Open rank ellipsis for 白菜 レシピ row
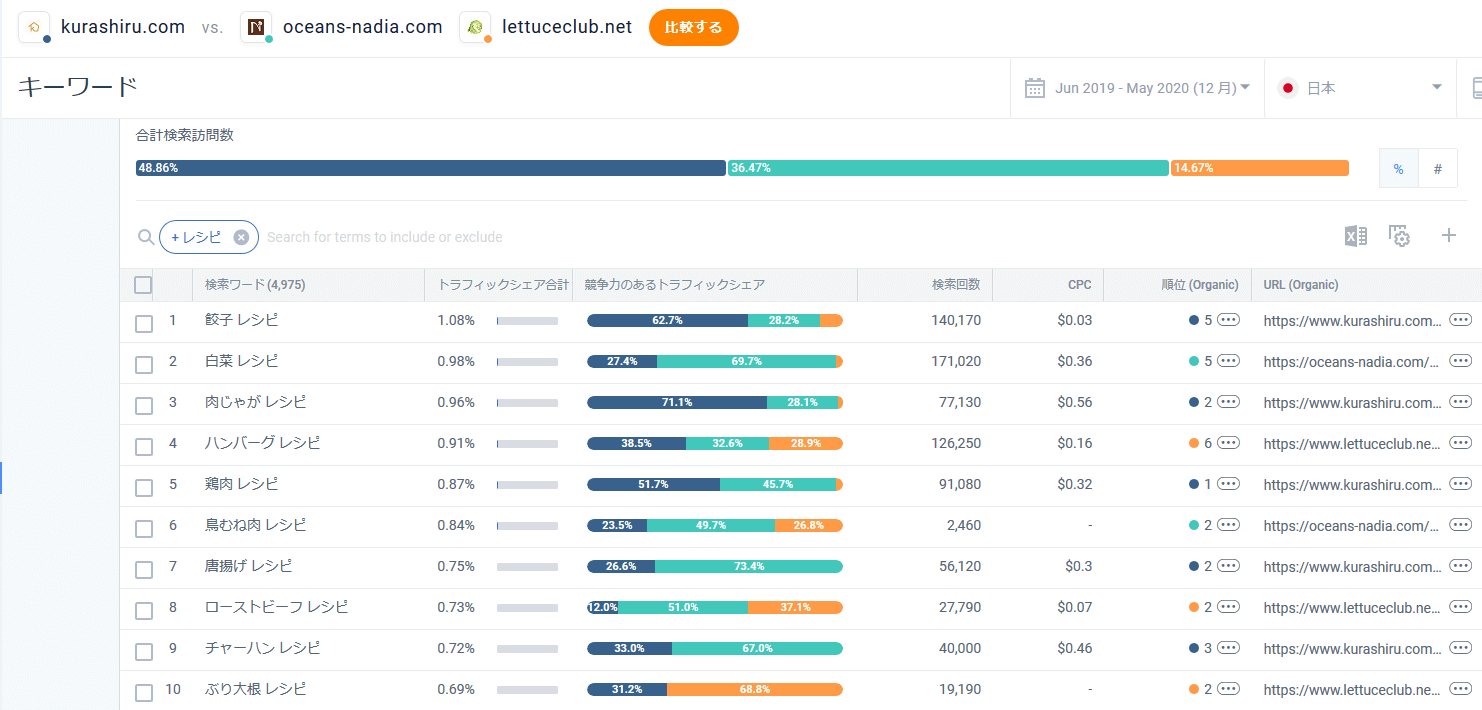This screenshot has width=1482, height=710. [1228, 361]
